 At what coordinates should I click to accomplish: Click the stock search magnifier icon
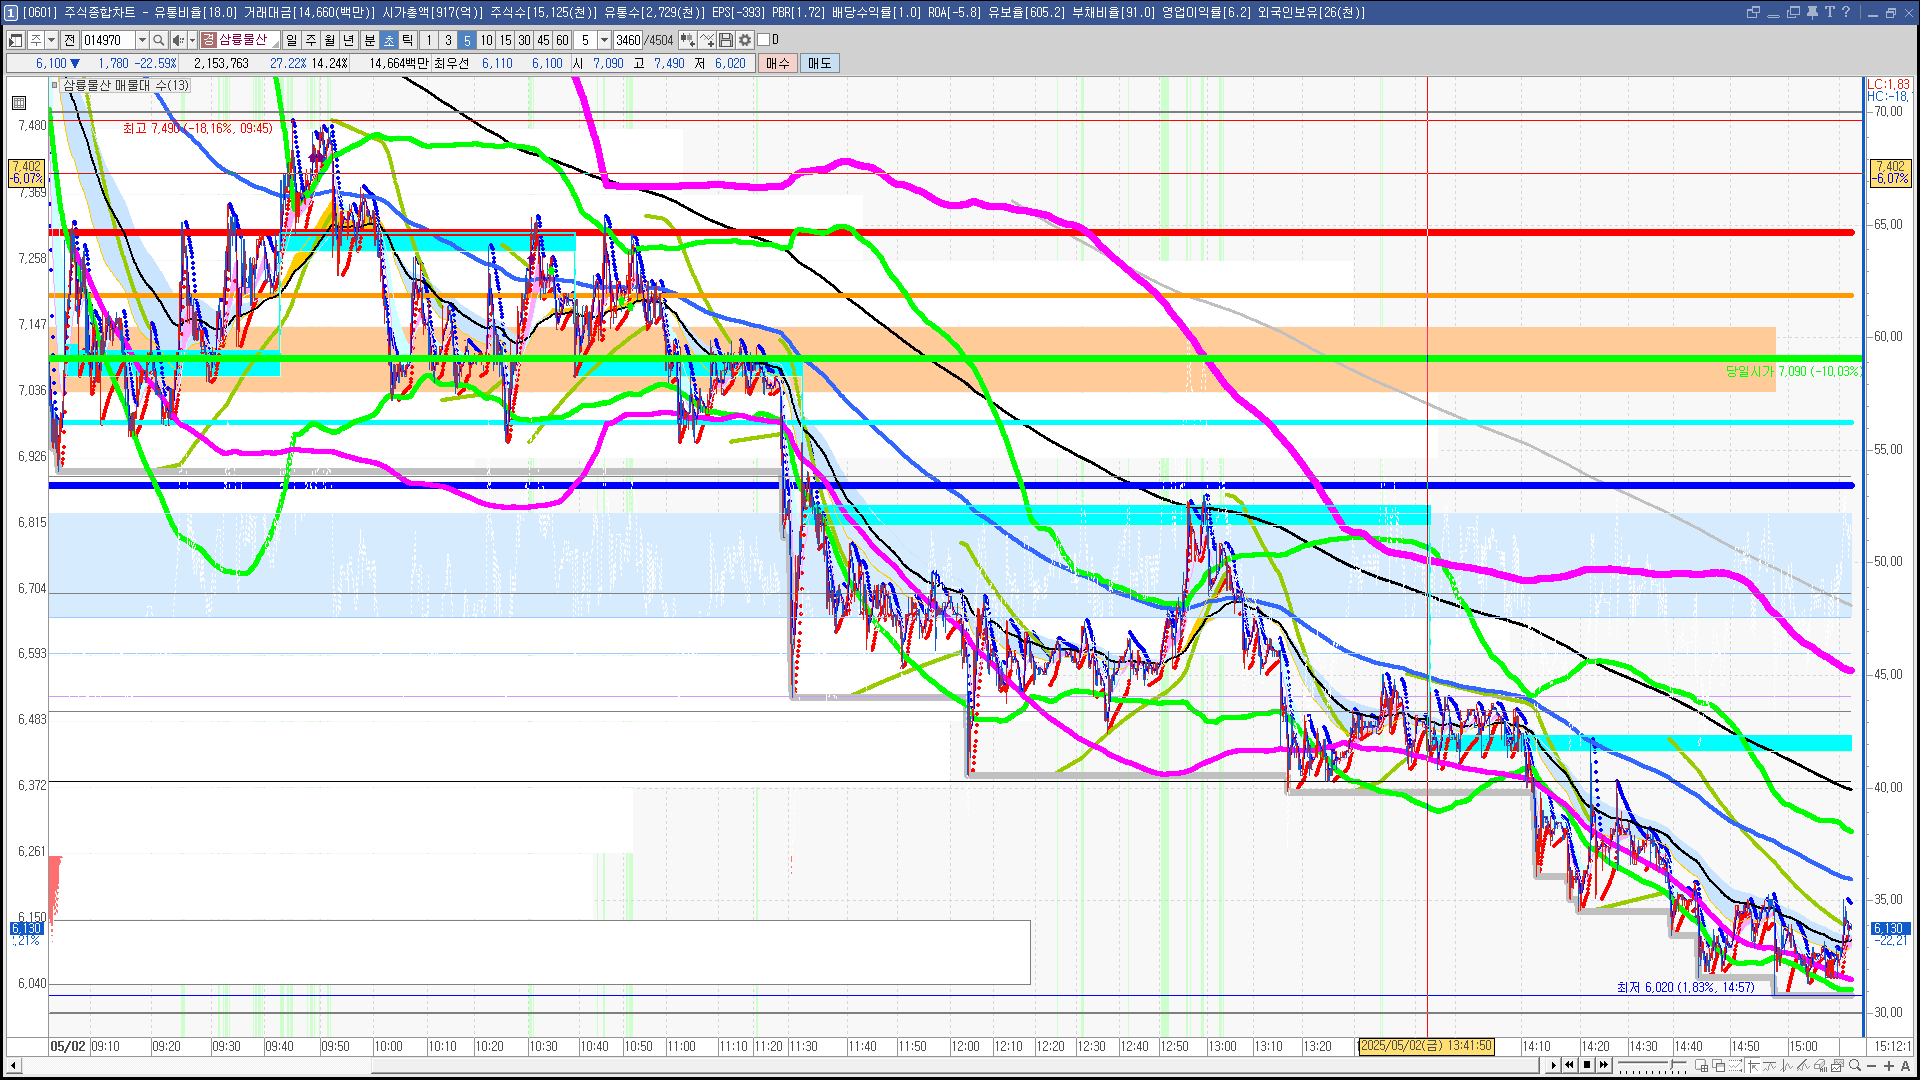point(158,40)
